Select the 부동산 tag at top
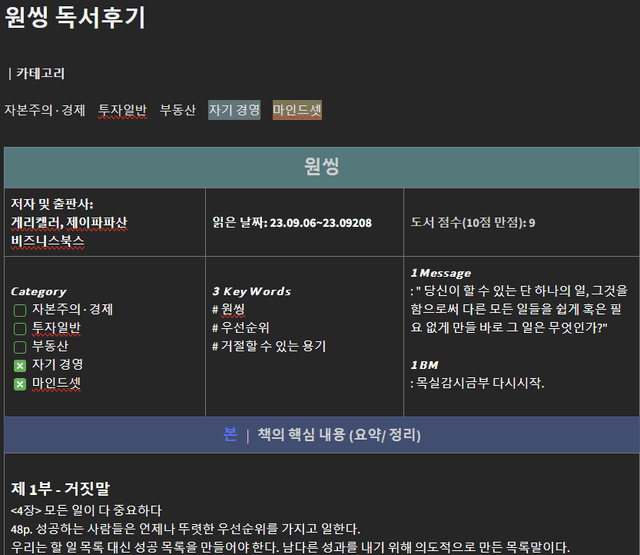Screen dimensions: 640x555 click(x=178, y=110)
